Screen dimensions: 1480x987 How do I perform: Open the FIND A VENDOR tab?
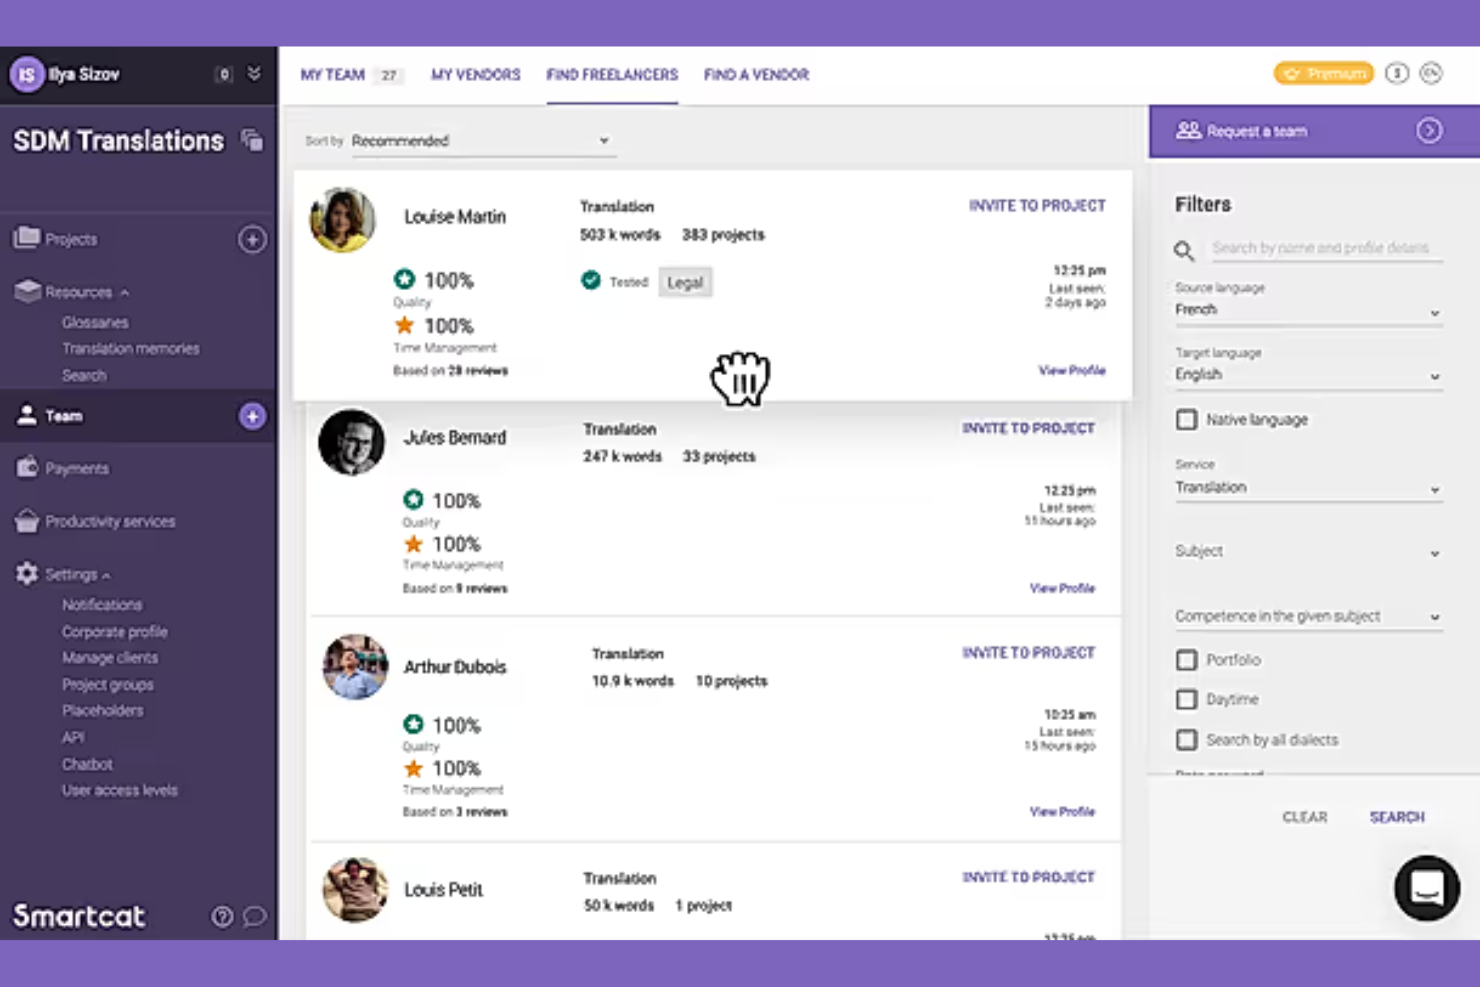pyautogui.click(x=756, y=74)
